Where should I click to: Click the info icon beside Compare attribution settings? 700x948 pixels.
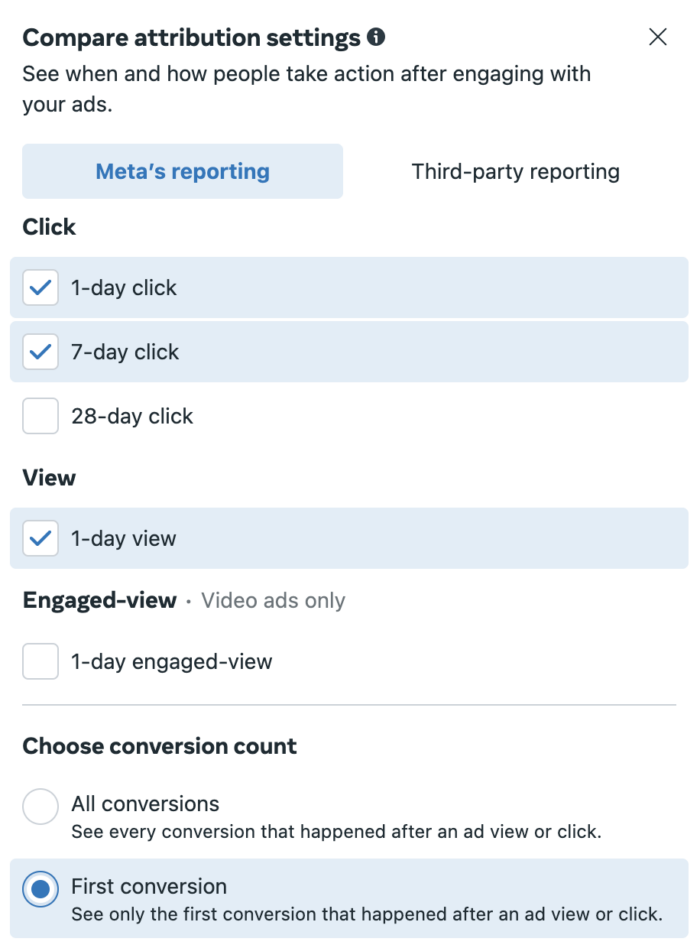tap(376, 38)
